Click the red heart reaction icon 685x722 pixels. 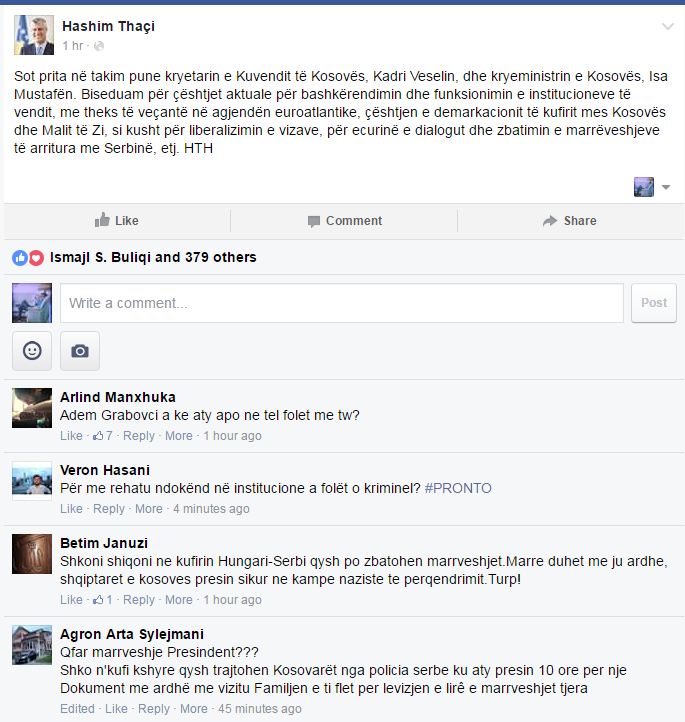36,258
